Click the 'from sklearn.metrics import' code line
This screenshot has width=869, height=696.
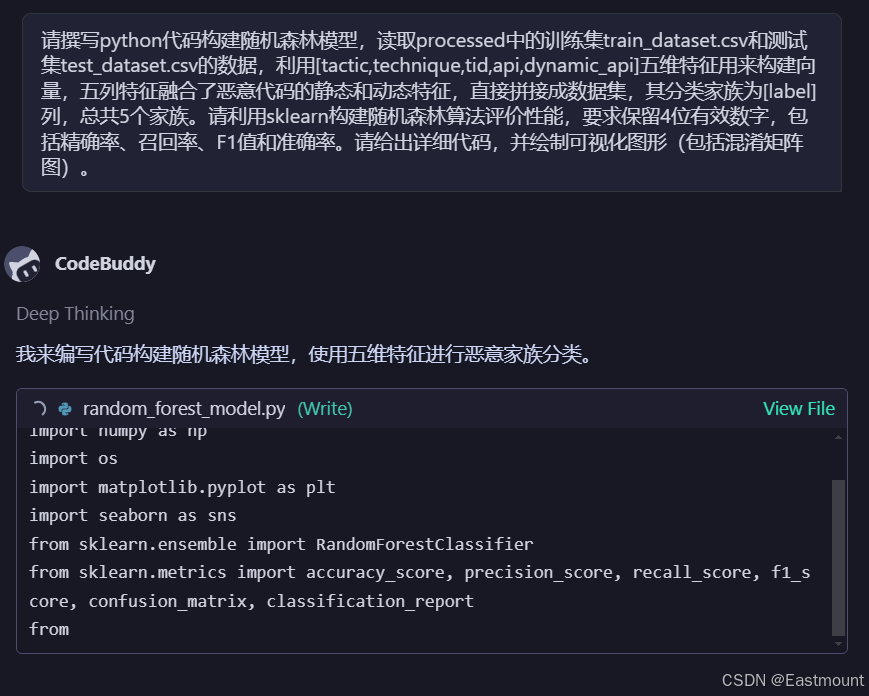click(x=420, y=587)
